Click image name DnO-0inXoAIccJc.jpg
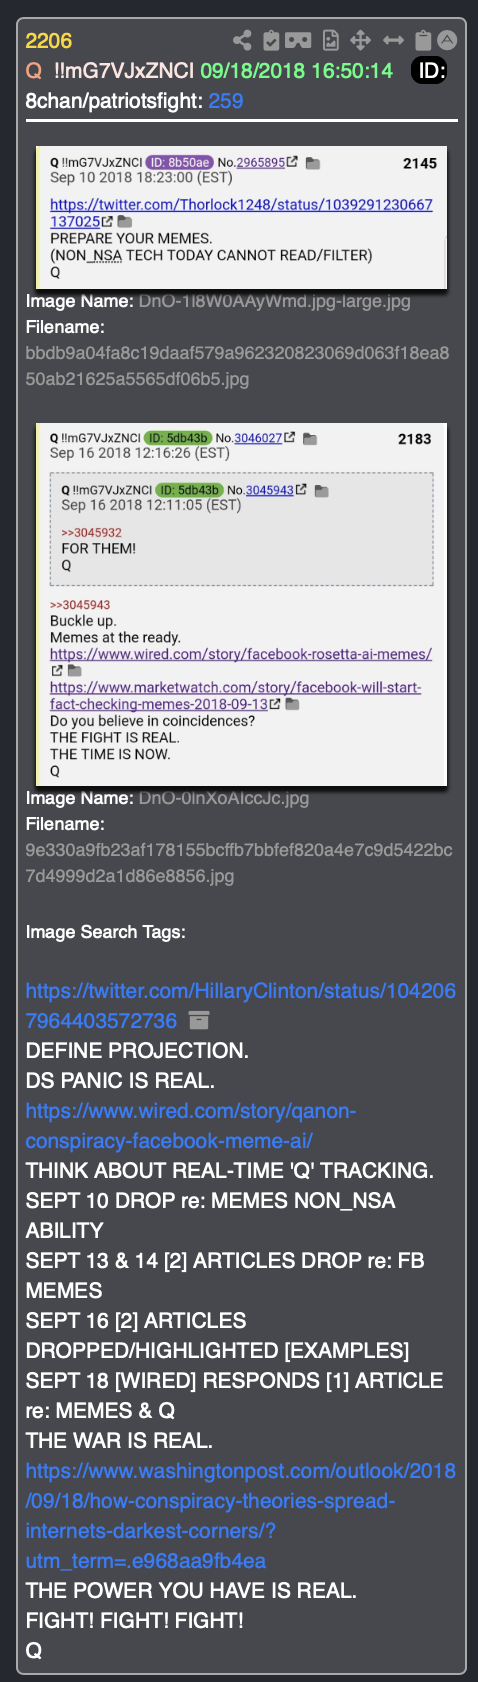Viewport: 478px width, 1682px height. tap(223, 798)
